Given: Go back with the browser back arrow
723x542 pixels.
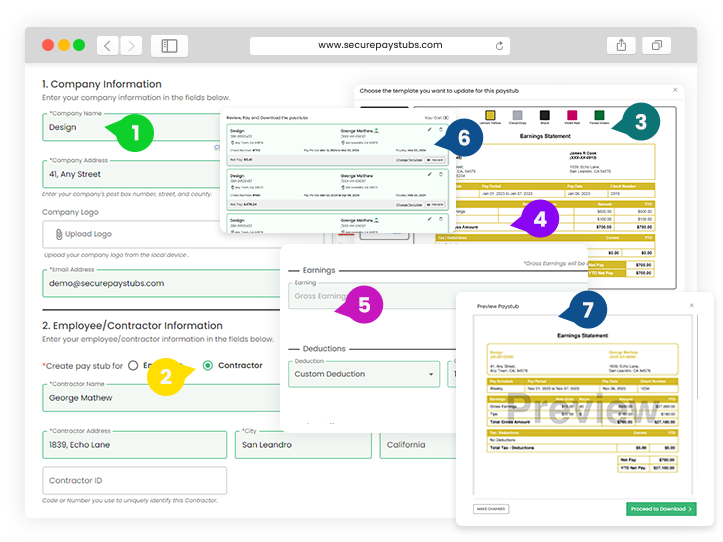Looking at the screenshot, I should pos(107,46).
